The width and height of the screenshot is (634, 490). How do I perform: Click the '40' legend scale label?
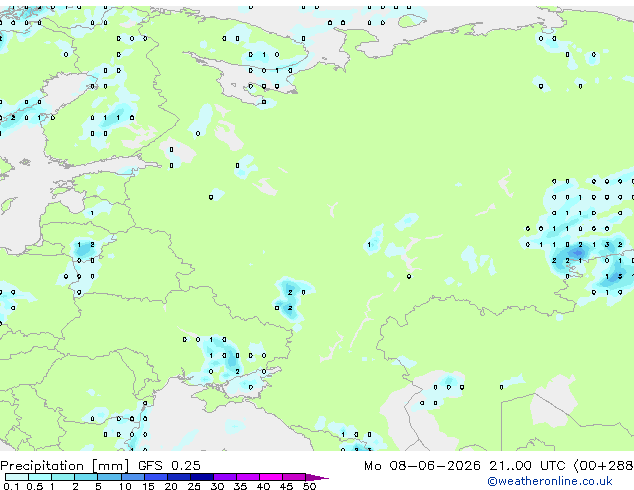[263, 486]
